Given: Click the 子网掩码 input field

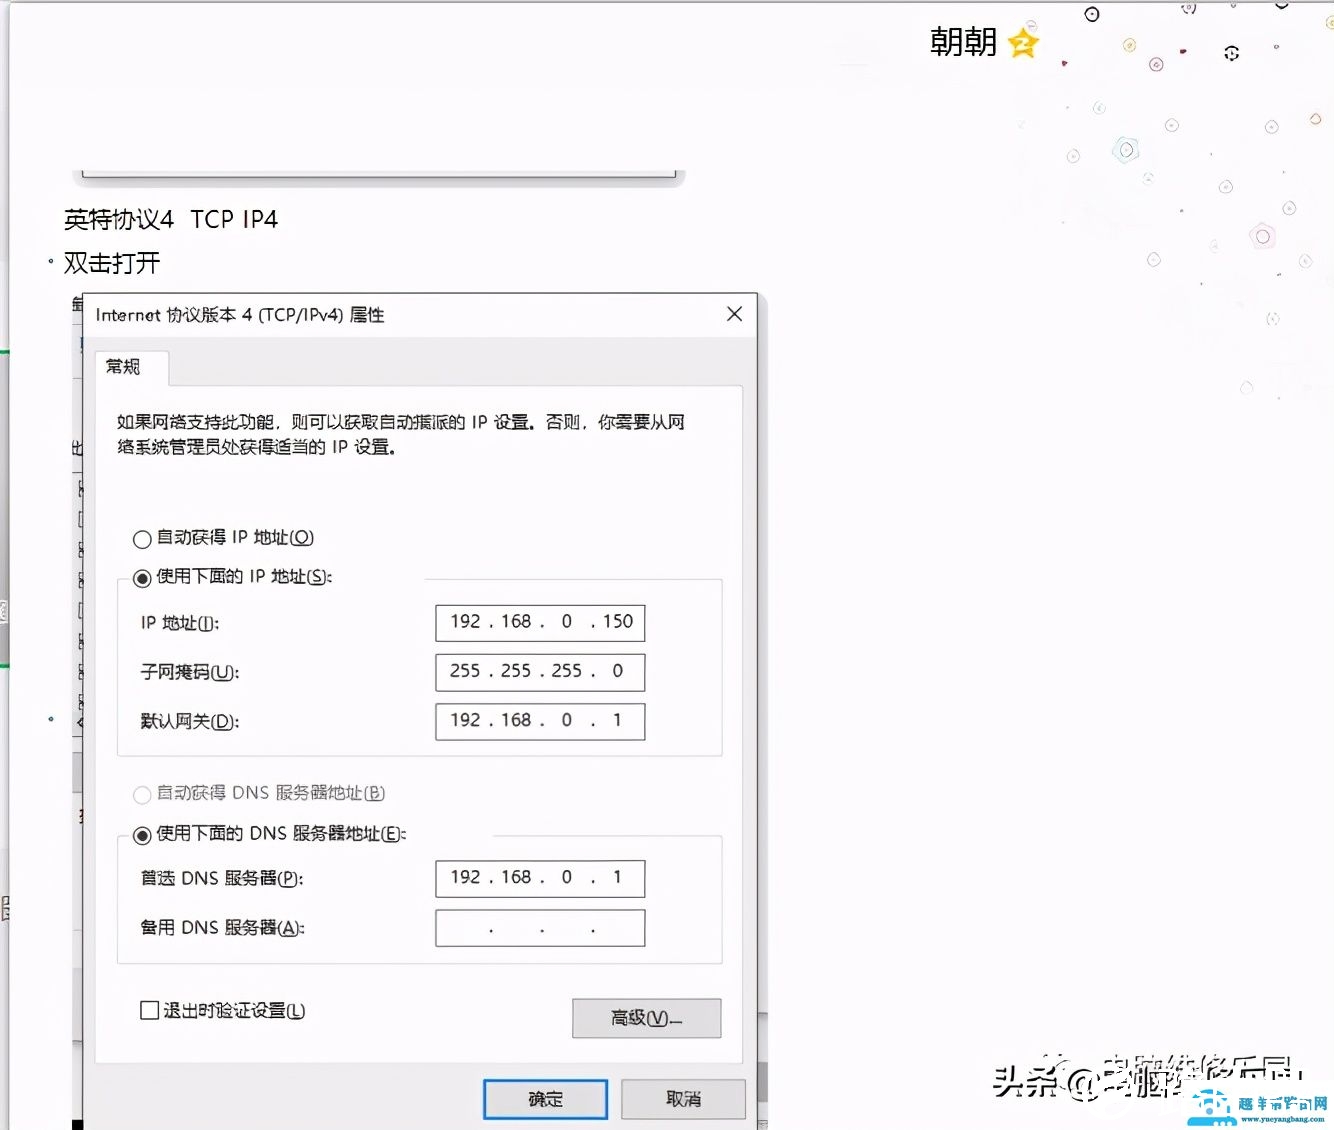Looking at the screenshot, I should [x=540, y=672].
